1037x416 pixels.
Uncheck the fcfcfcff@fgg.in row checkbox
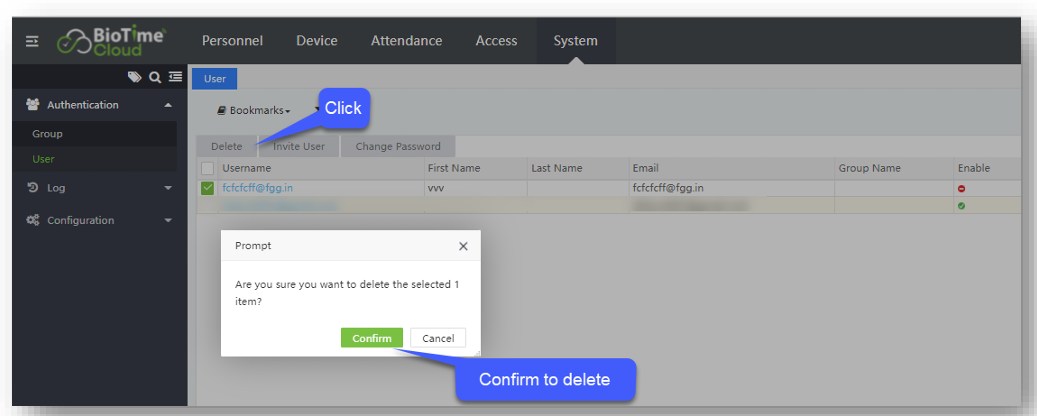pyautogui.click(x=207, y=188)
